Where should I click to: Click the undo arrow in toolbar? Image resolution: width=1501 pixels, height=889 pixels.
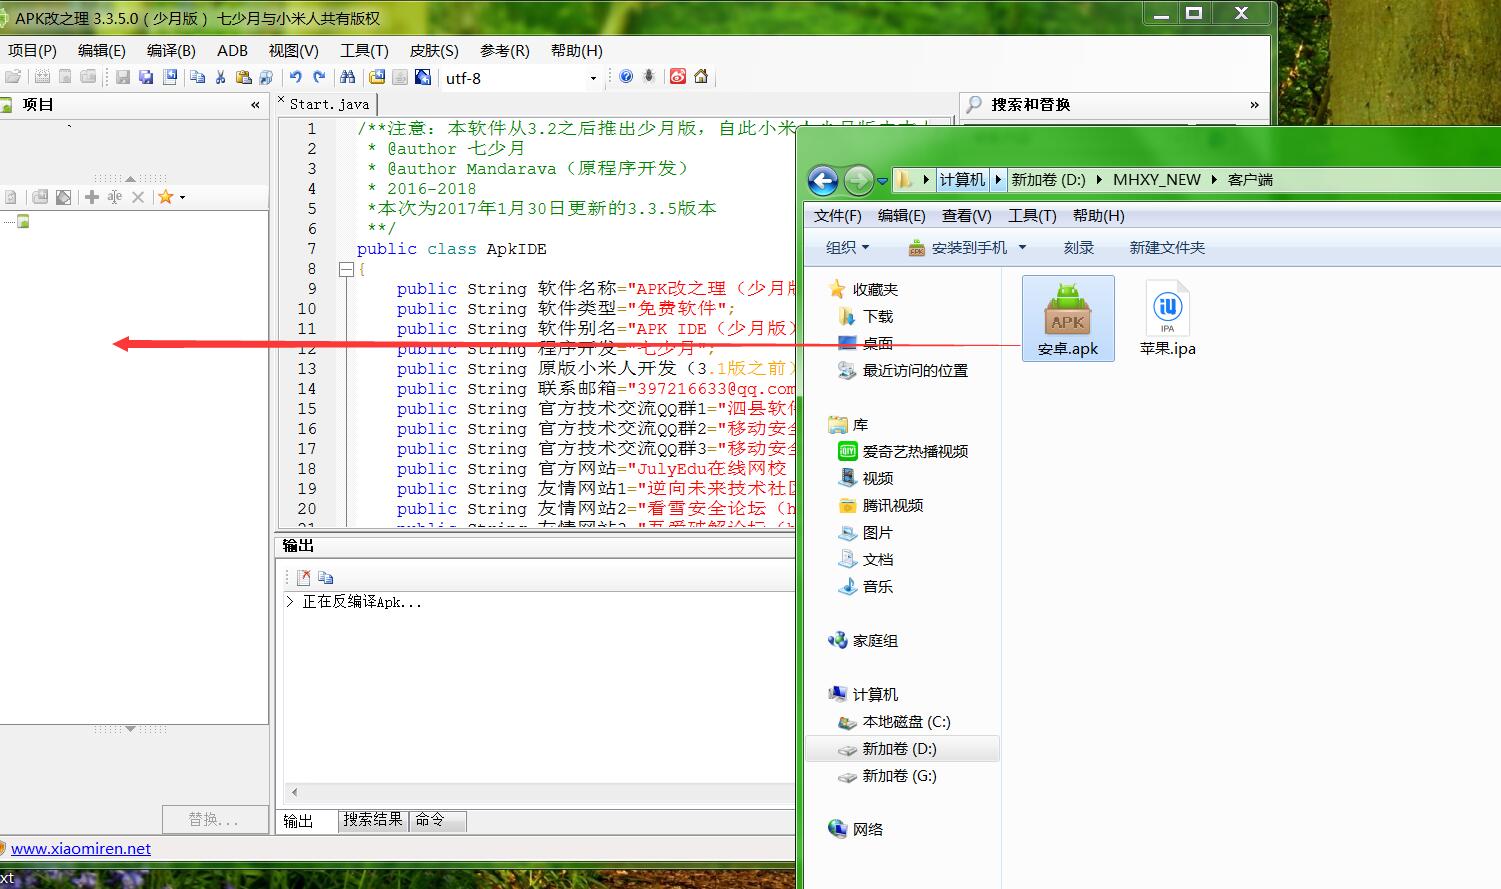tap(295, 77)
